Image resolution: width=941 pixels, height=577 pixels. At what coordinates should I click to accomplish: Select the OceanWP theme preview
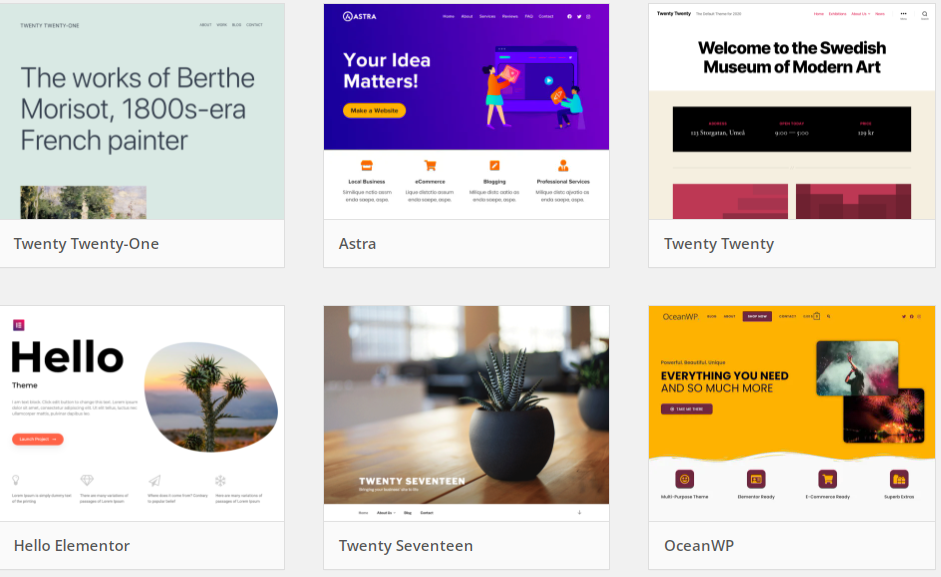pos(792,414)
